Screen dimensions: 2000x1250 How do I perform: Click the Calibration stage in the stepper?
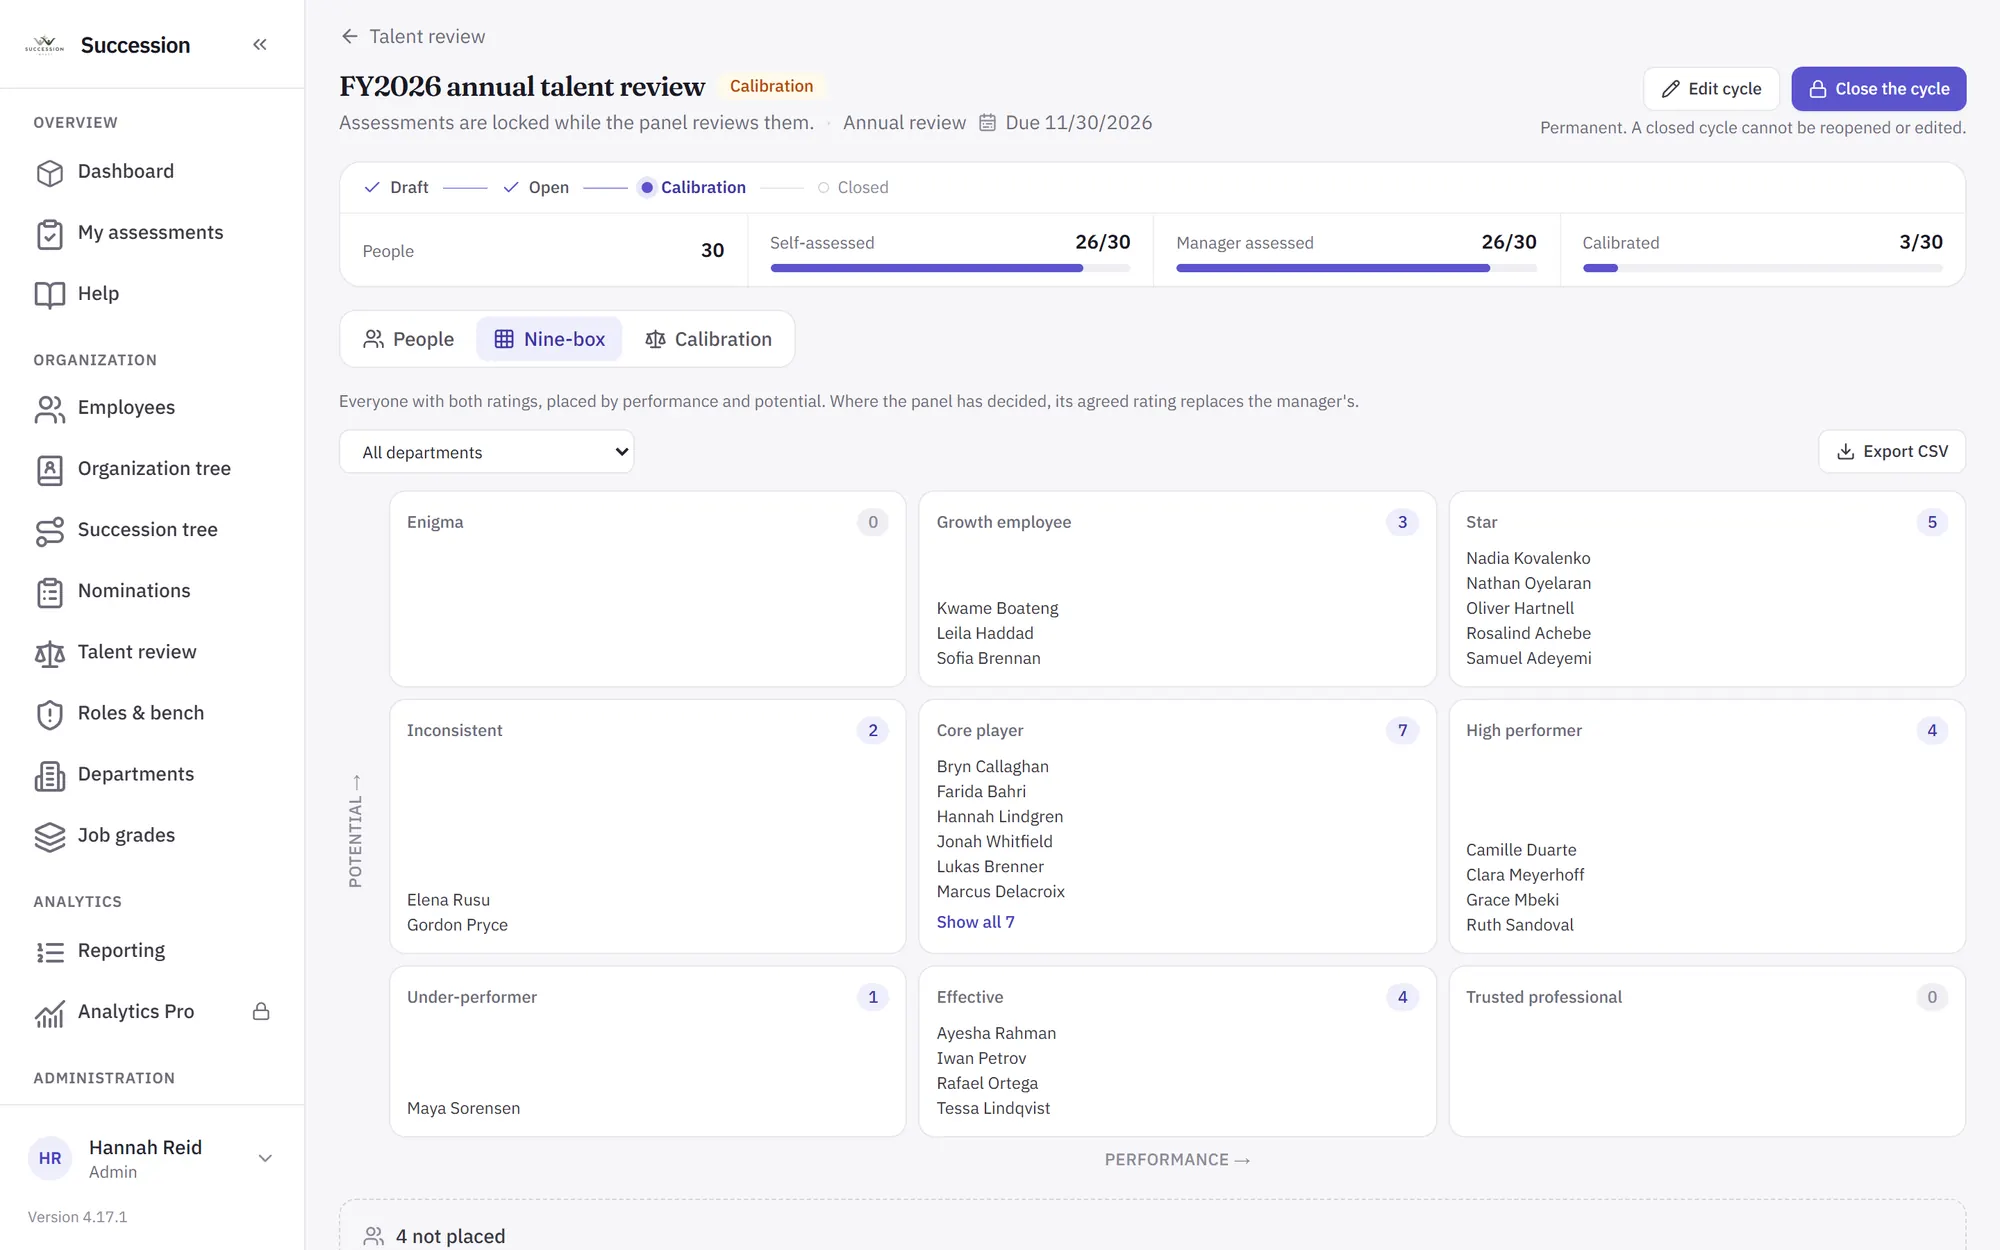pyautogui.click(x=692, y=187)
